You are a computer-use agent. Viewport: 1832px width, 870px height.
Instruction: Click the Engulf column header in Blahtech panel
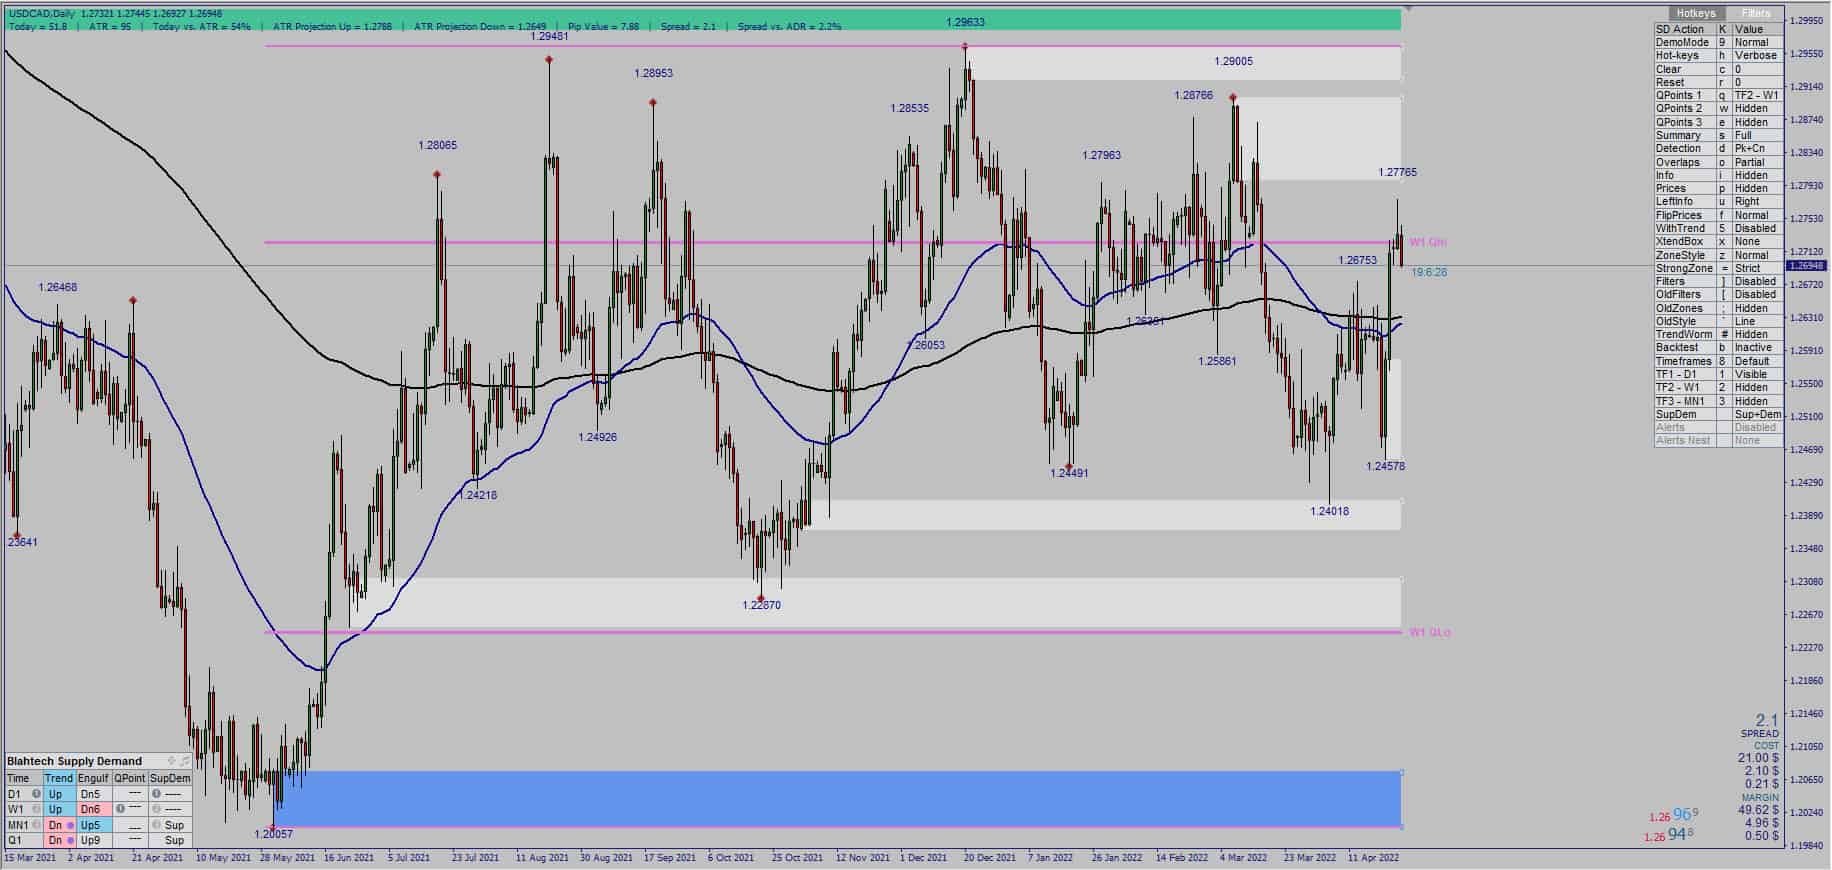[x=92, y=778]
